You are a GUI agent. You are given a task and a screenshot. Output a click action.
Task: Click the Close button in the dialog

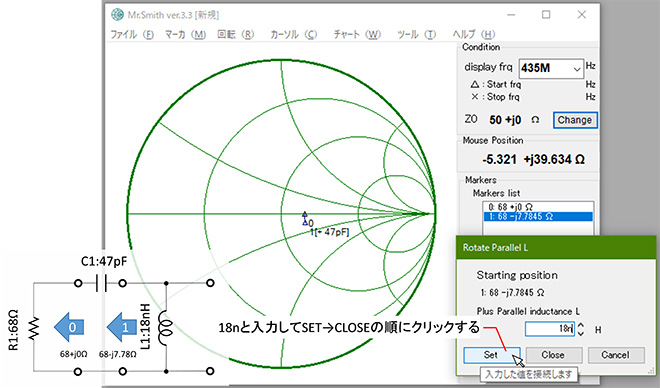553,355
